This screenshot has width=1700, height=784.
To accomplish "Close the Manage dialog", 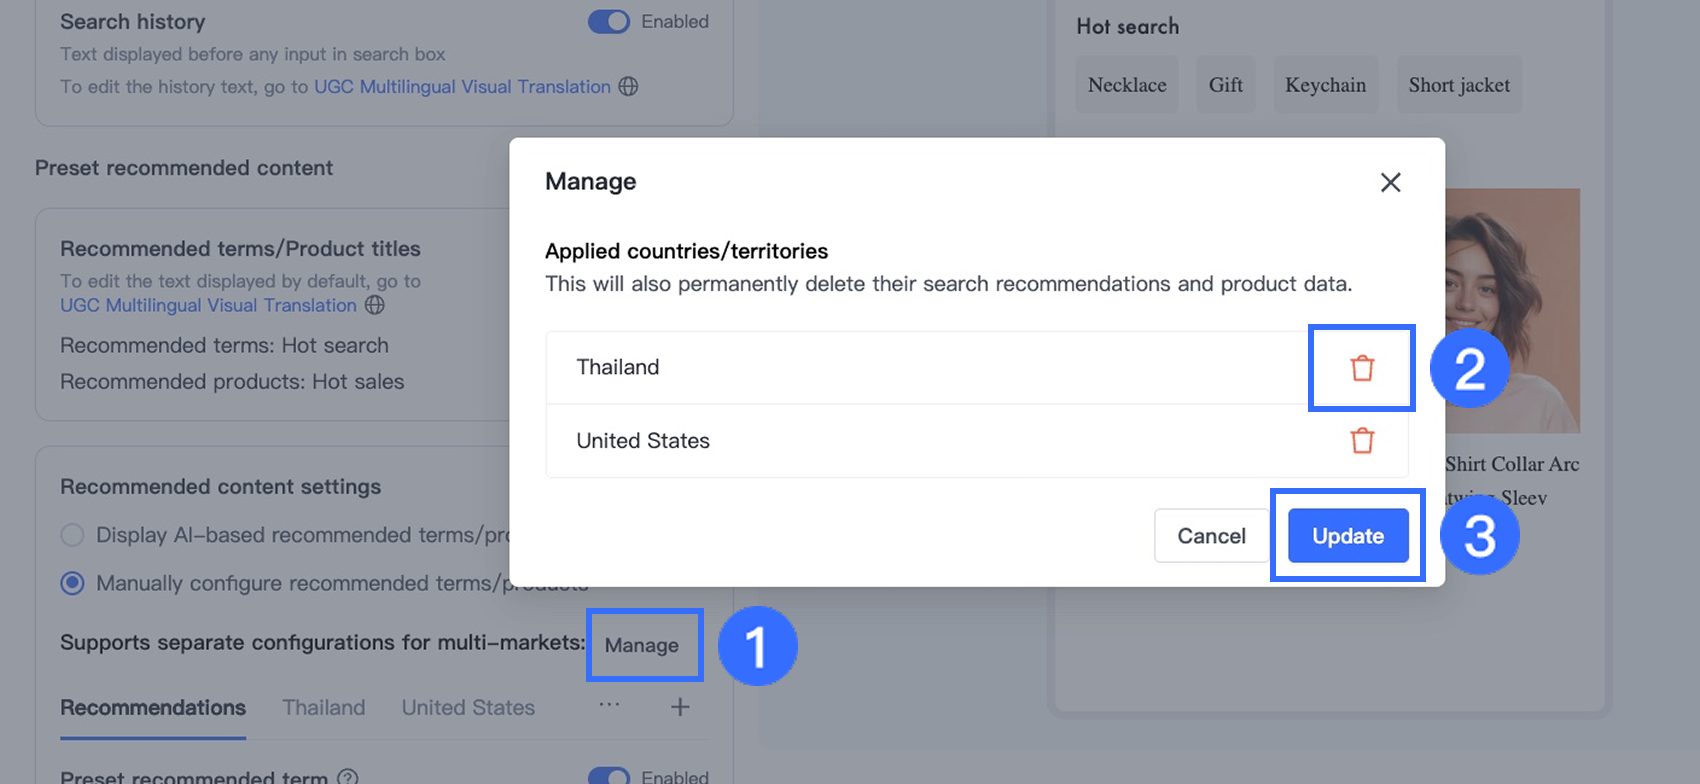I will [x=1390, y=182].
